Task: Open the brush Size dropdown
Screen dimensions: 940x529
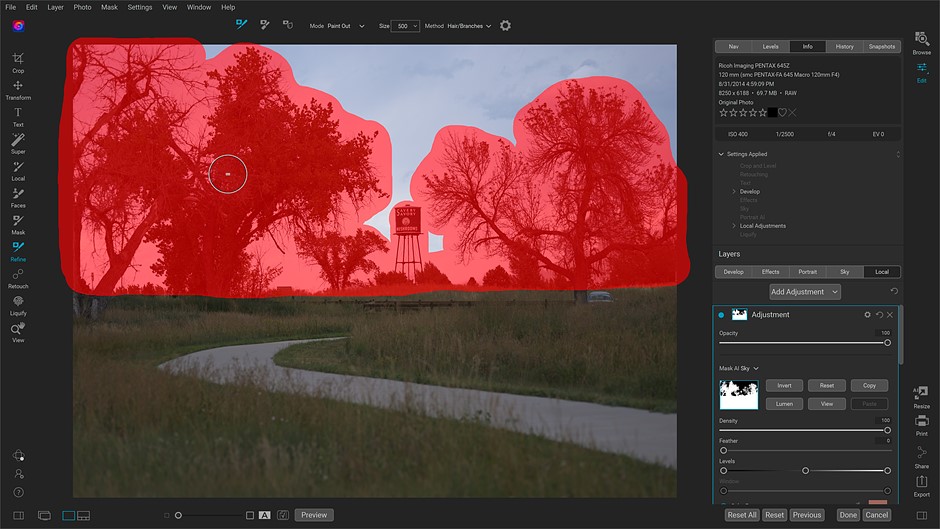Action: coord(405,26)
